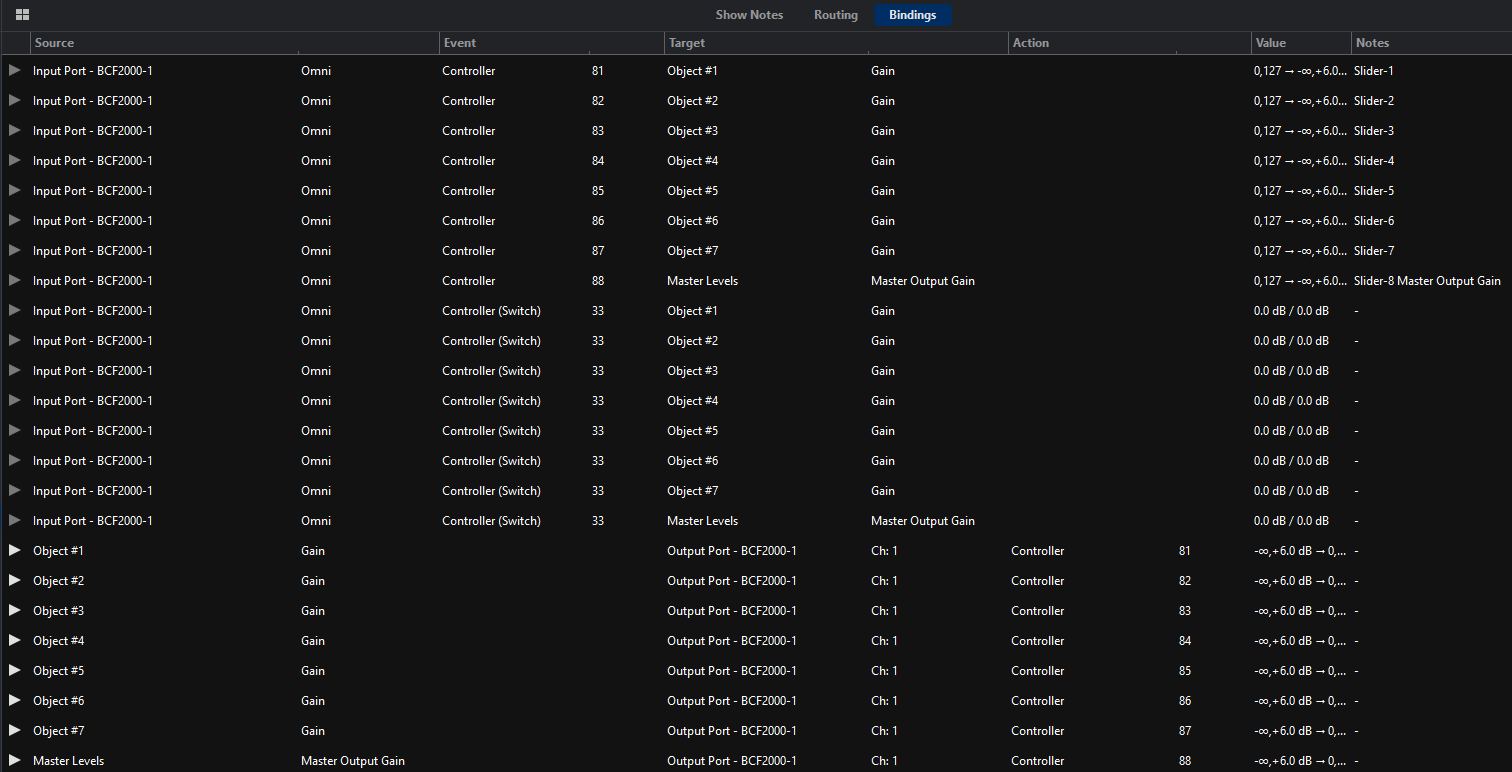Screen dimensions: 1512x772
Task: Click Output Port - BCF2000-1 in Object #1 row
Action: (x=732, y=551)
